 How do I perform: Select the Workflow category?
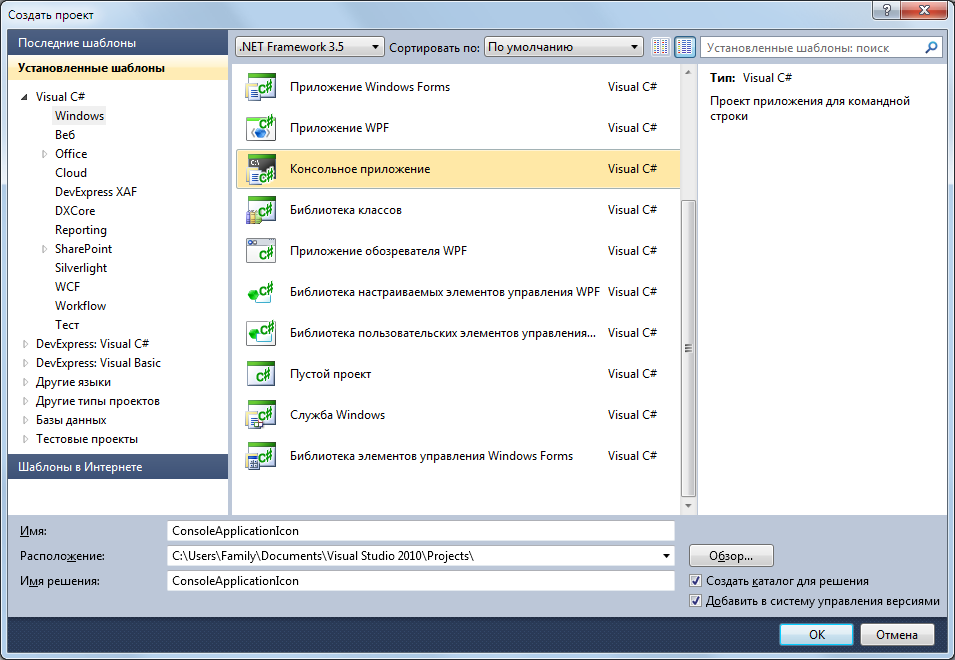[x=80, y=306]
